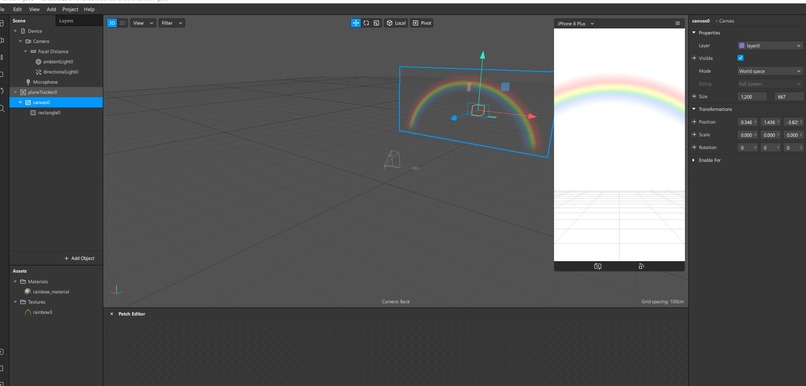Switch viewport to 3D mode
Viewport: 806px width, 386px height.
pos(112,23)
